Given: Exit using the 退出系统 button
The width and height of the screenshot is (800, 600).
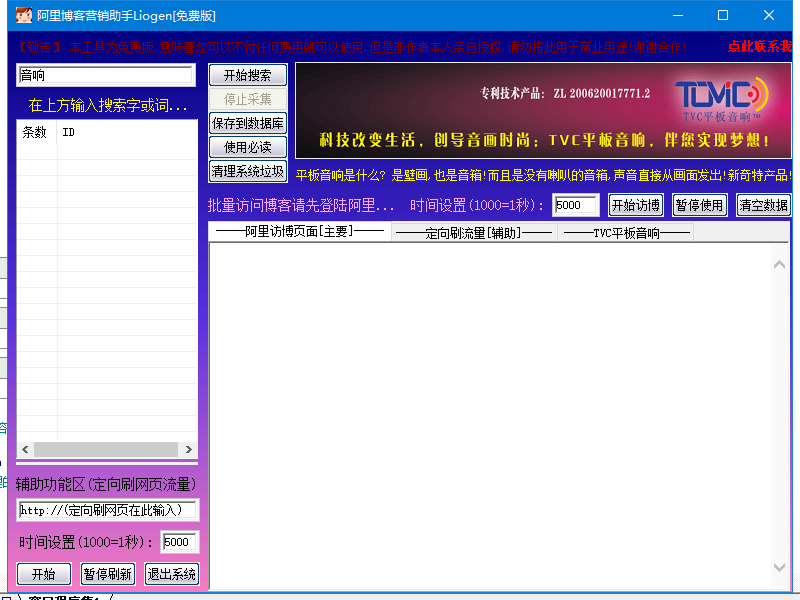Looking at the screenshot, I should [171, 574].
